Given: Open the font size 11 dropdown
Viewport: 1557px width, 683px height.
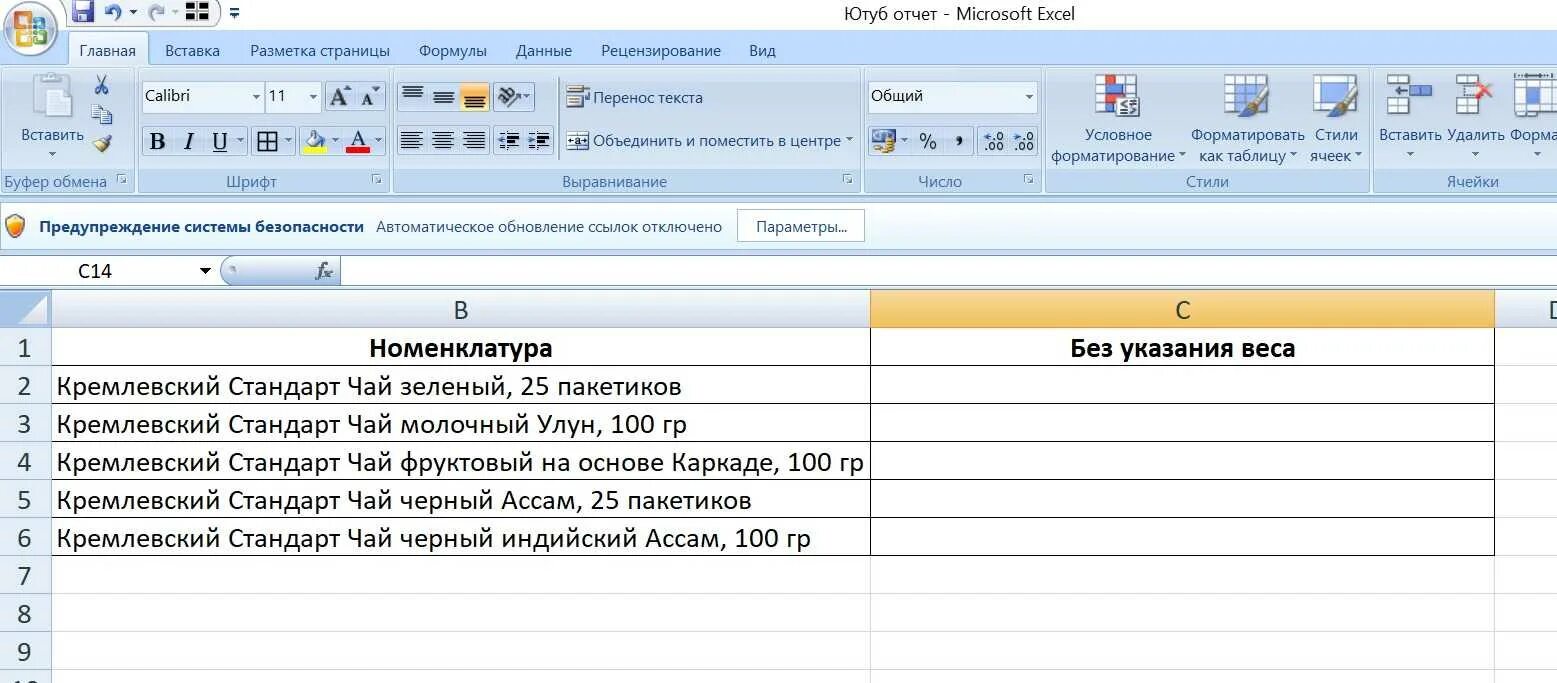Looking at the screenshot, I should (x=313, y=97).
